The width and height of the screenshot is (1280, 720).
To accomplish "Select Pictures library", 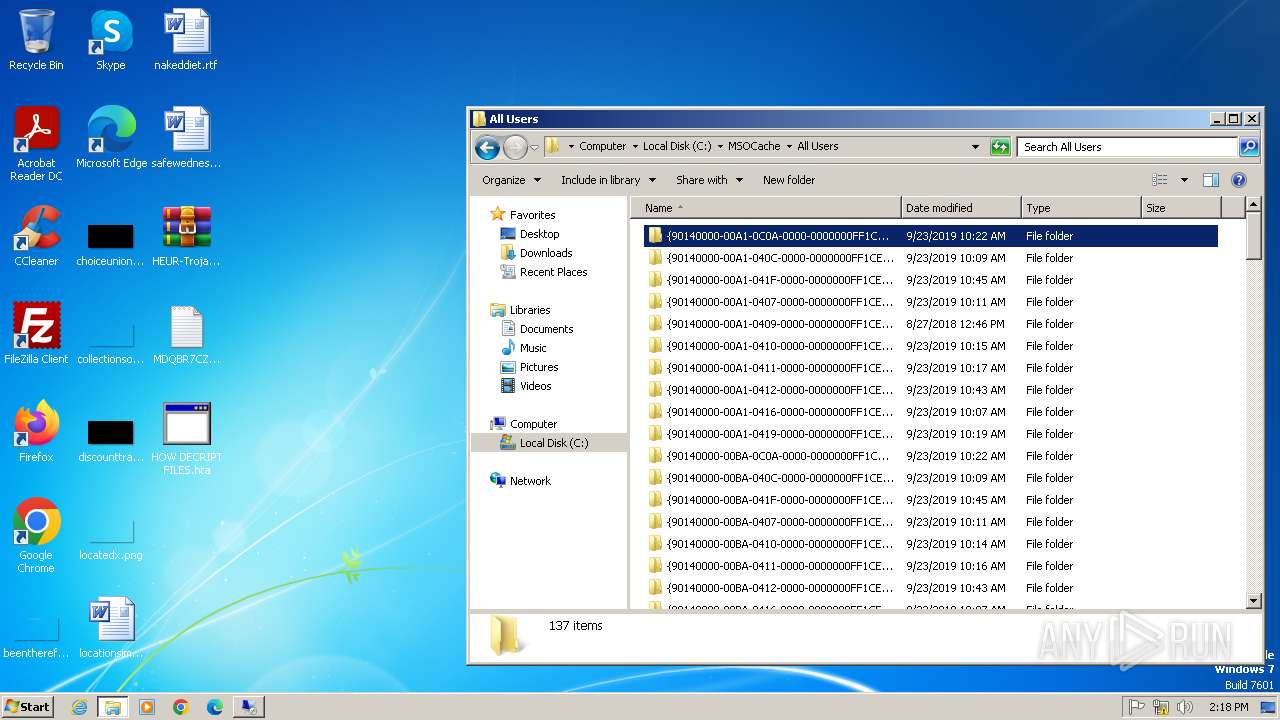I will tap(539, 367).
